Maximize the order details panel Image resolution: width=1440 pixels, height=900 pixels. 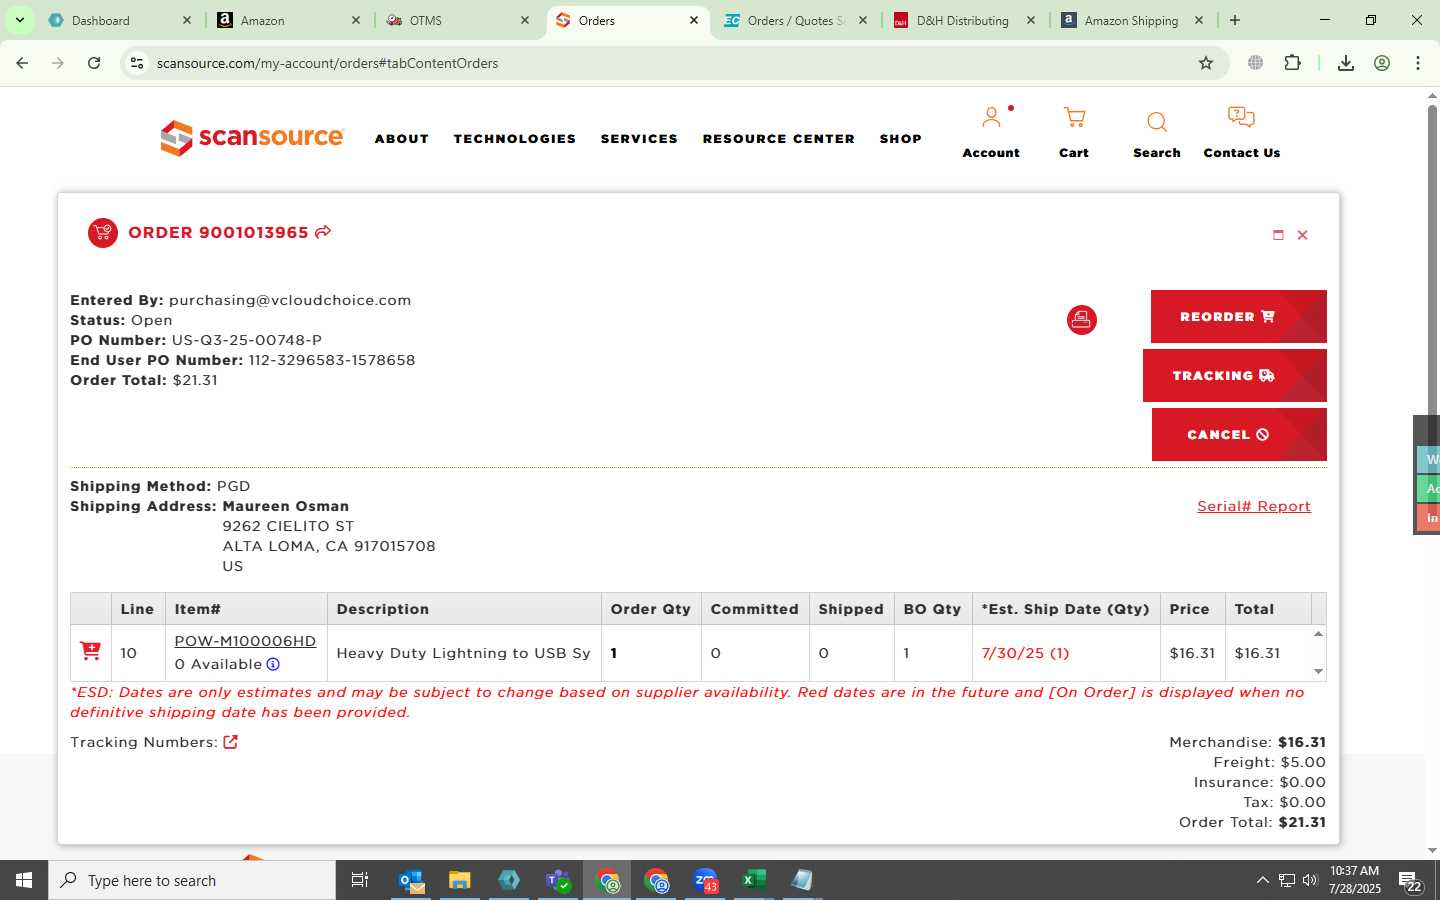(x=1278, y=235)
